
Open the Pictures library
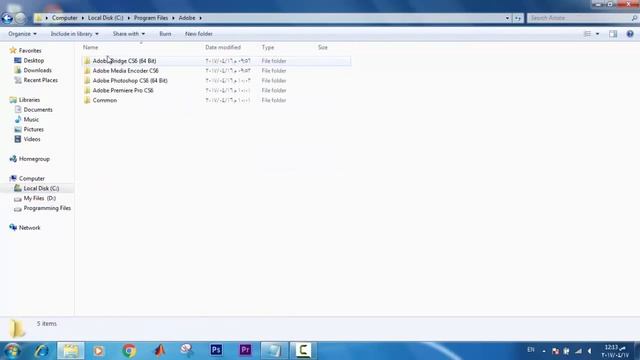point(33,129)
